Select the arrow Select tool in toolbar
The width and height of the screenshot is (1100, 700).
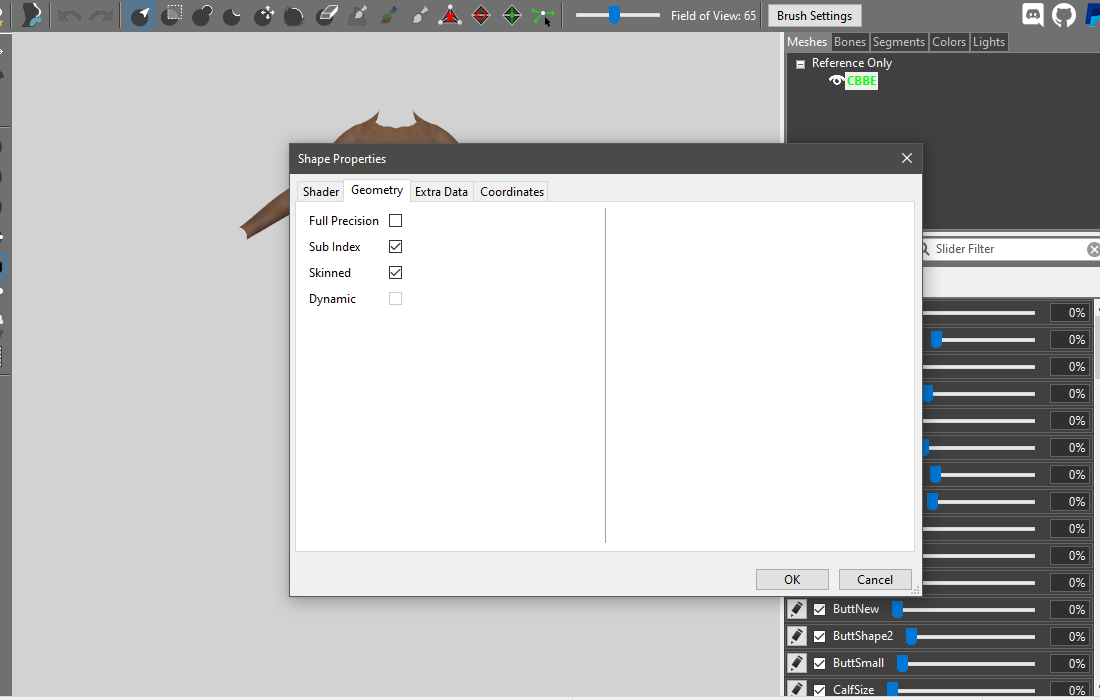pos(140,15)
